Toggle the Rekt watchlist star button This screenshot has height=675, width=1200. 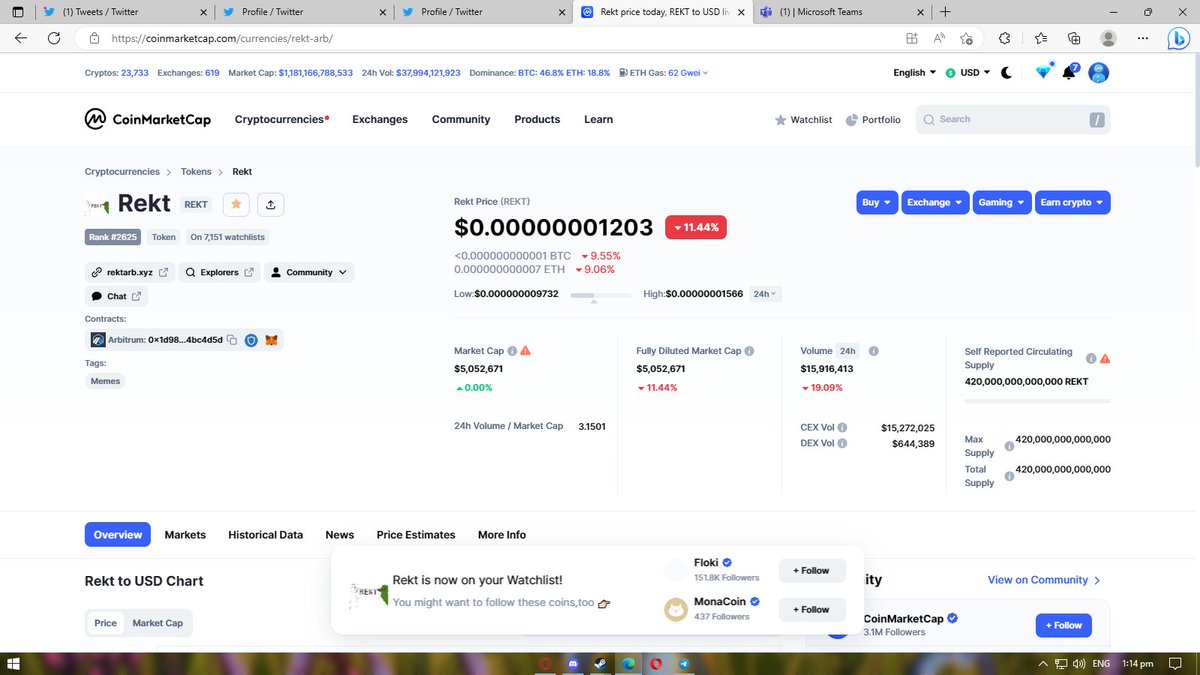tap(236, 204)
